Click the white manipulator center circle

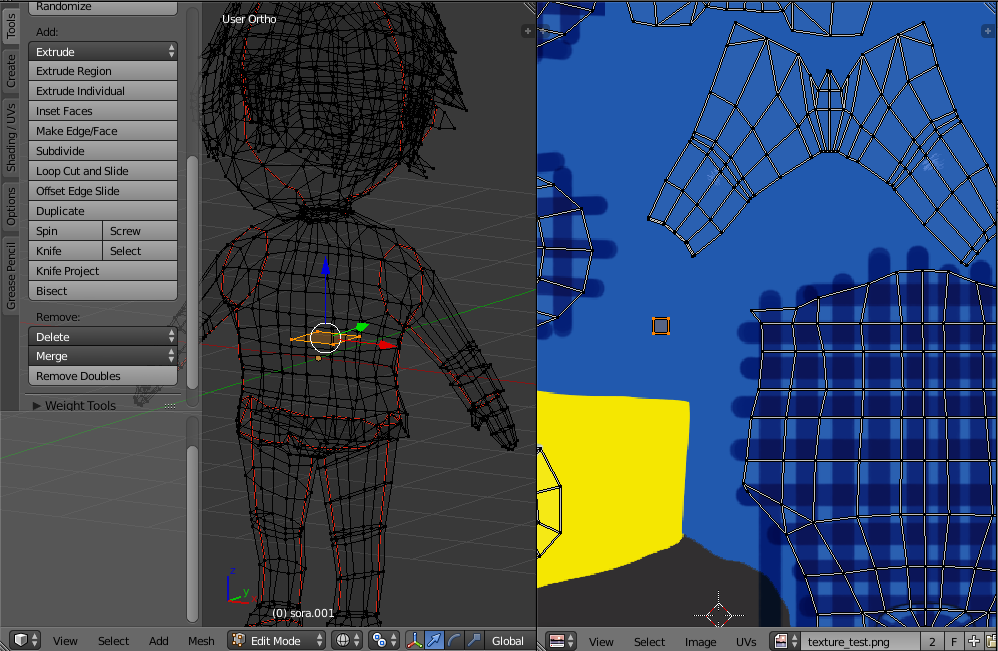tap(325, 337)
